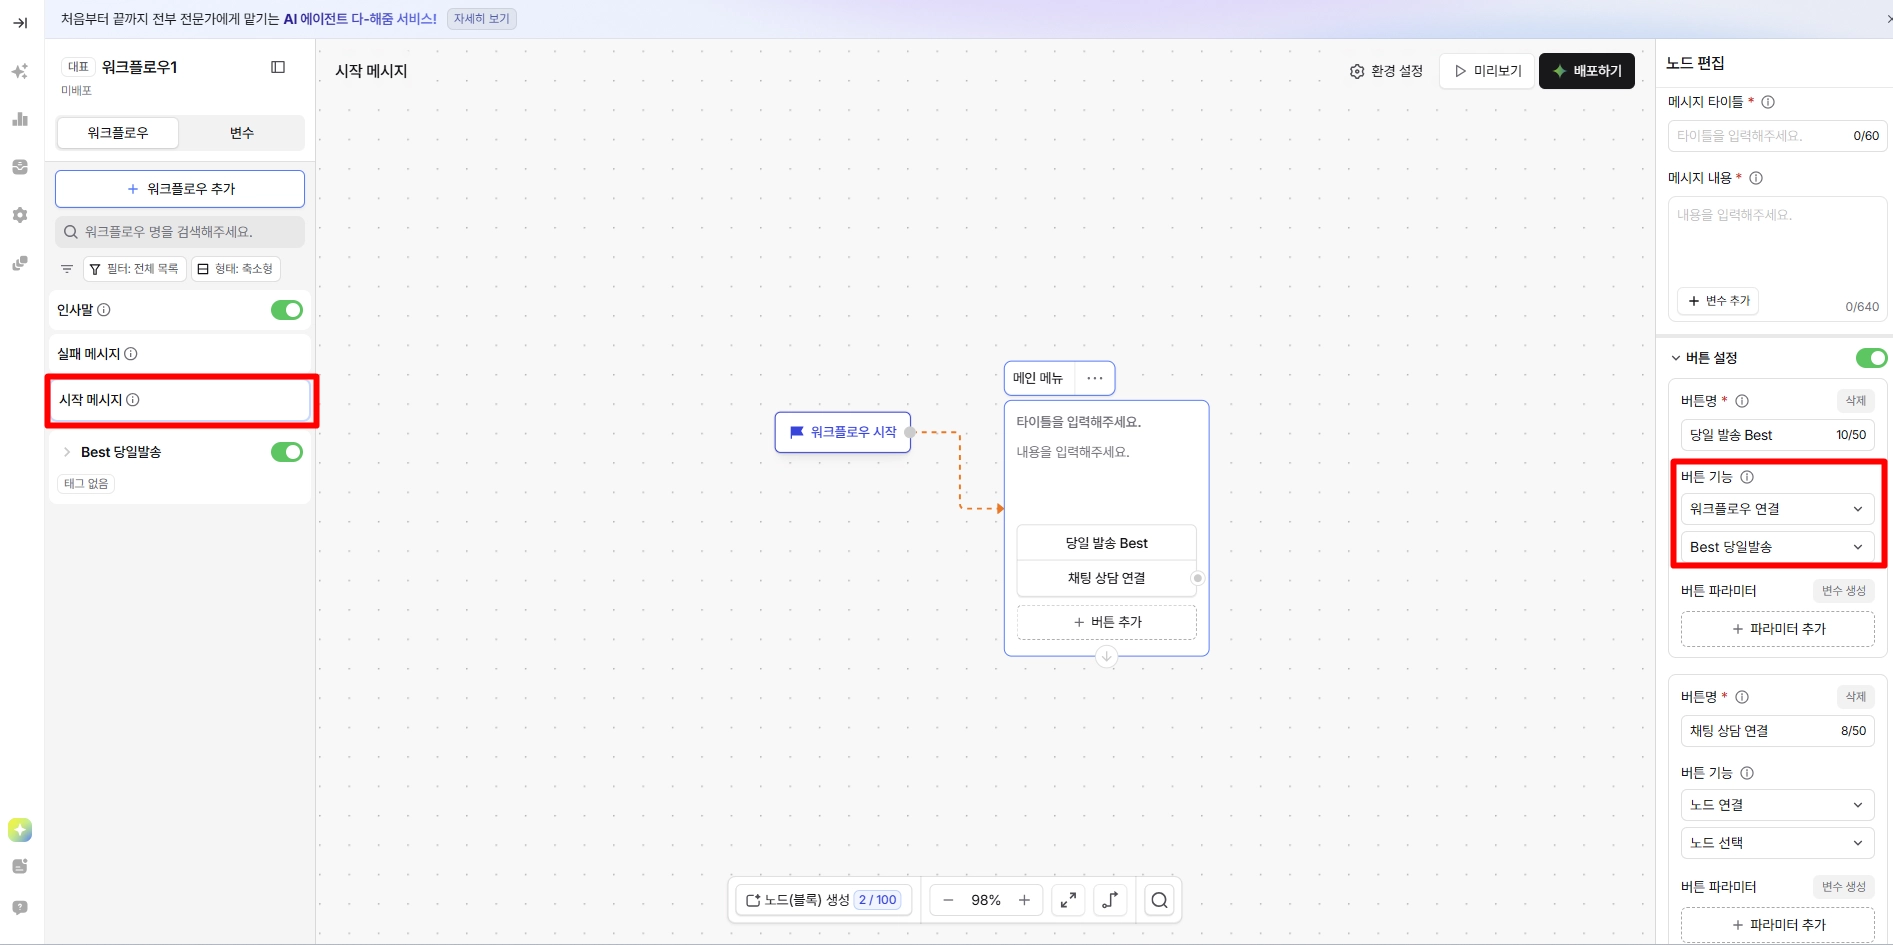The height and width of the screenshot is (945, 1893).
Task: Click the green sparkle assistant icon
Action: coord(20,830)
